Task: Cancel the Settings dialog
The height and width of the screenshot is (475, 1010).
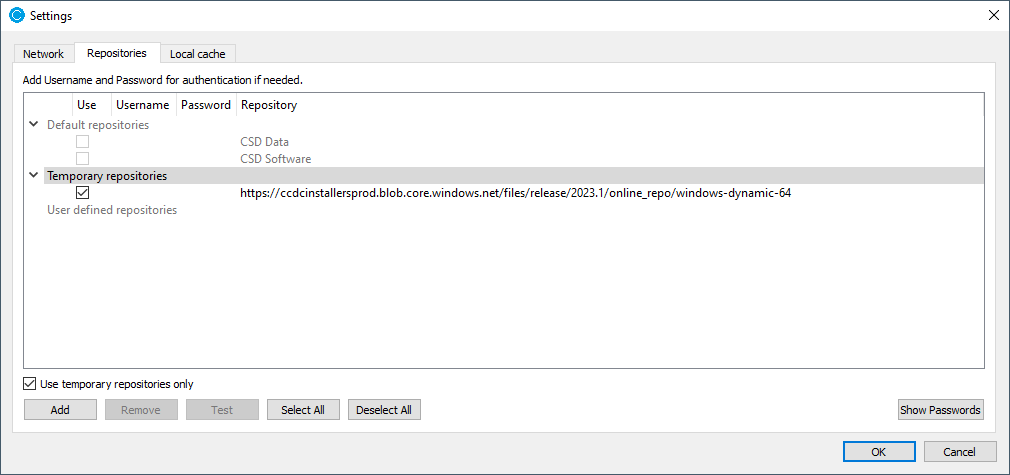Action: pos(960,452)
